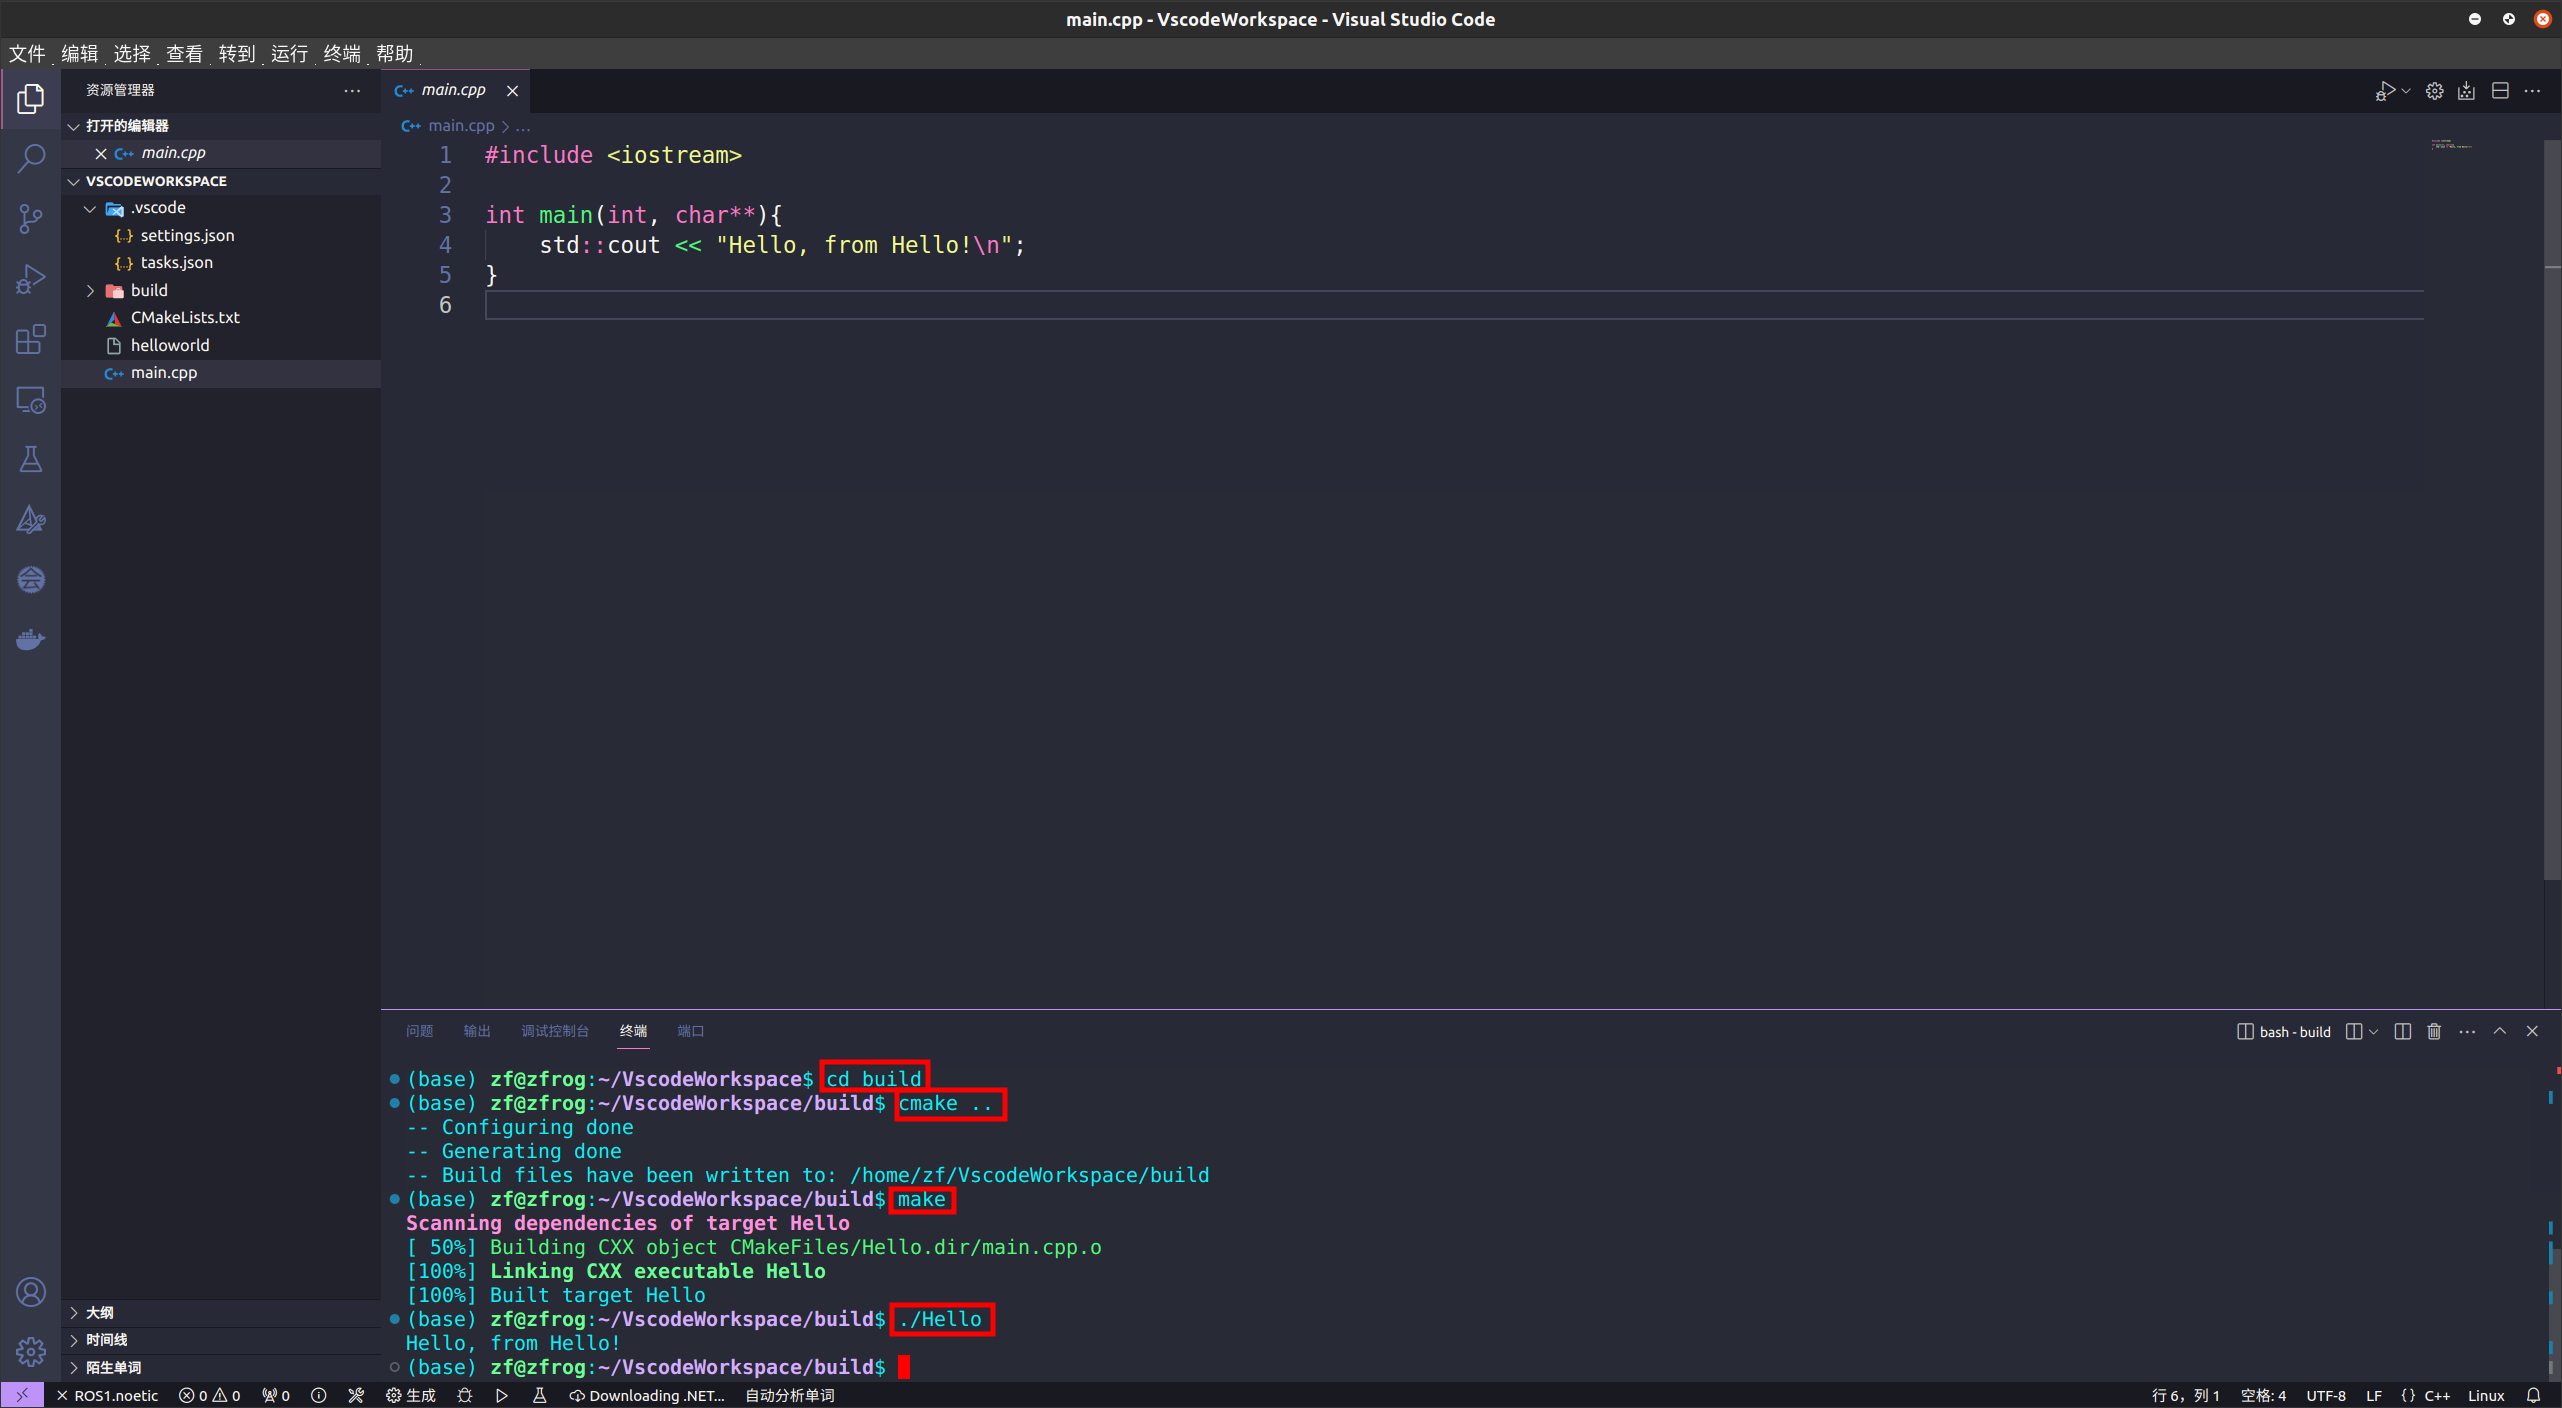Toggle the split editor layout

[2500, 90]
